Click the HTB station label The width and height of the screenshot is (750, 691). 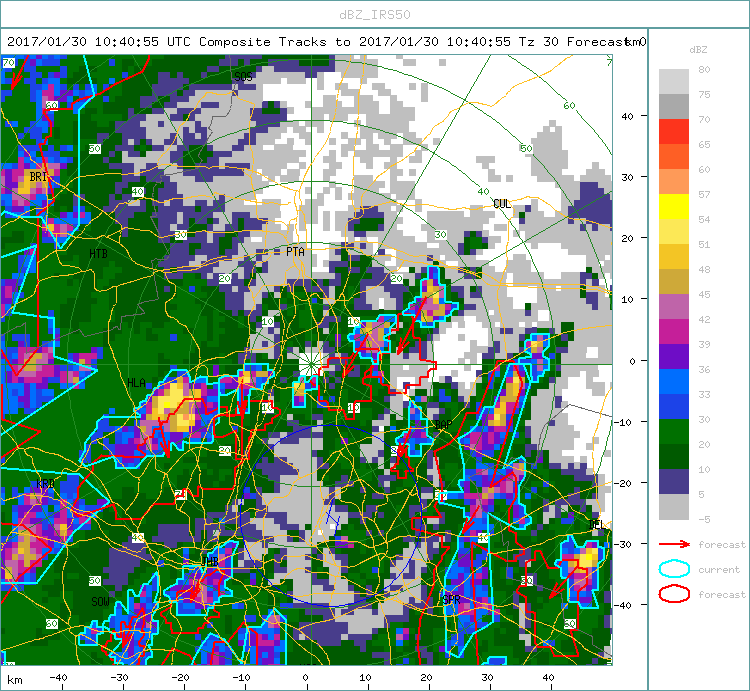99,254
